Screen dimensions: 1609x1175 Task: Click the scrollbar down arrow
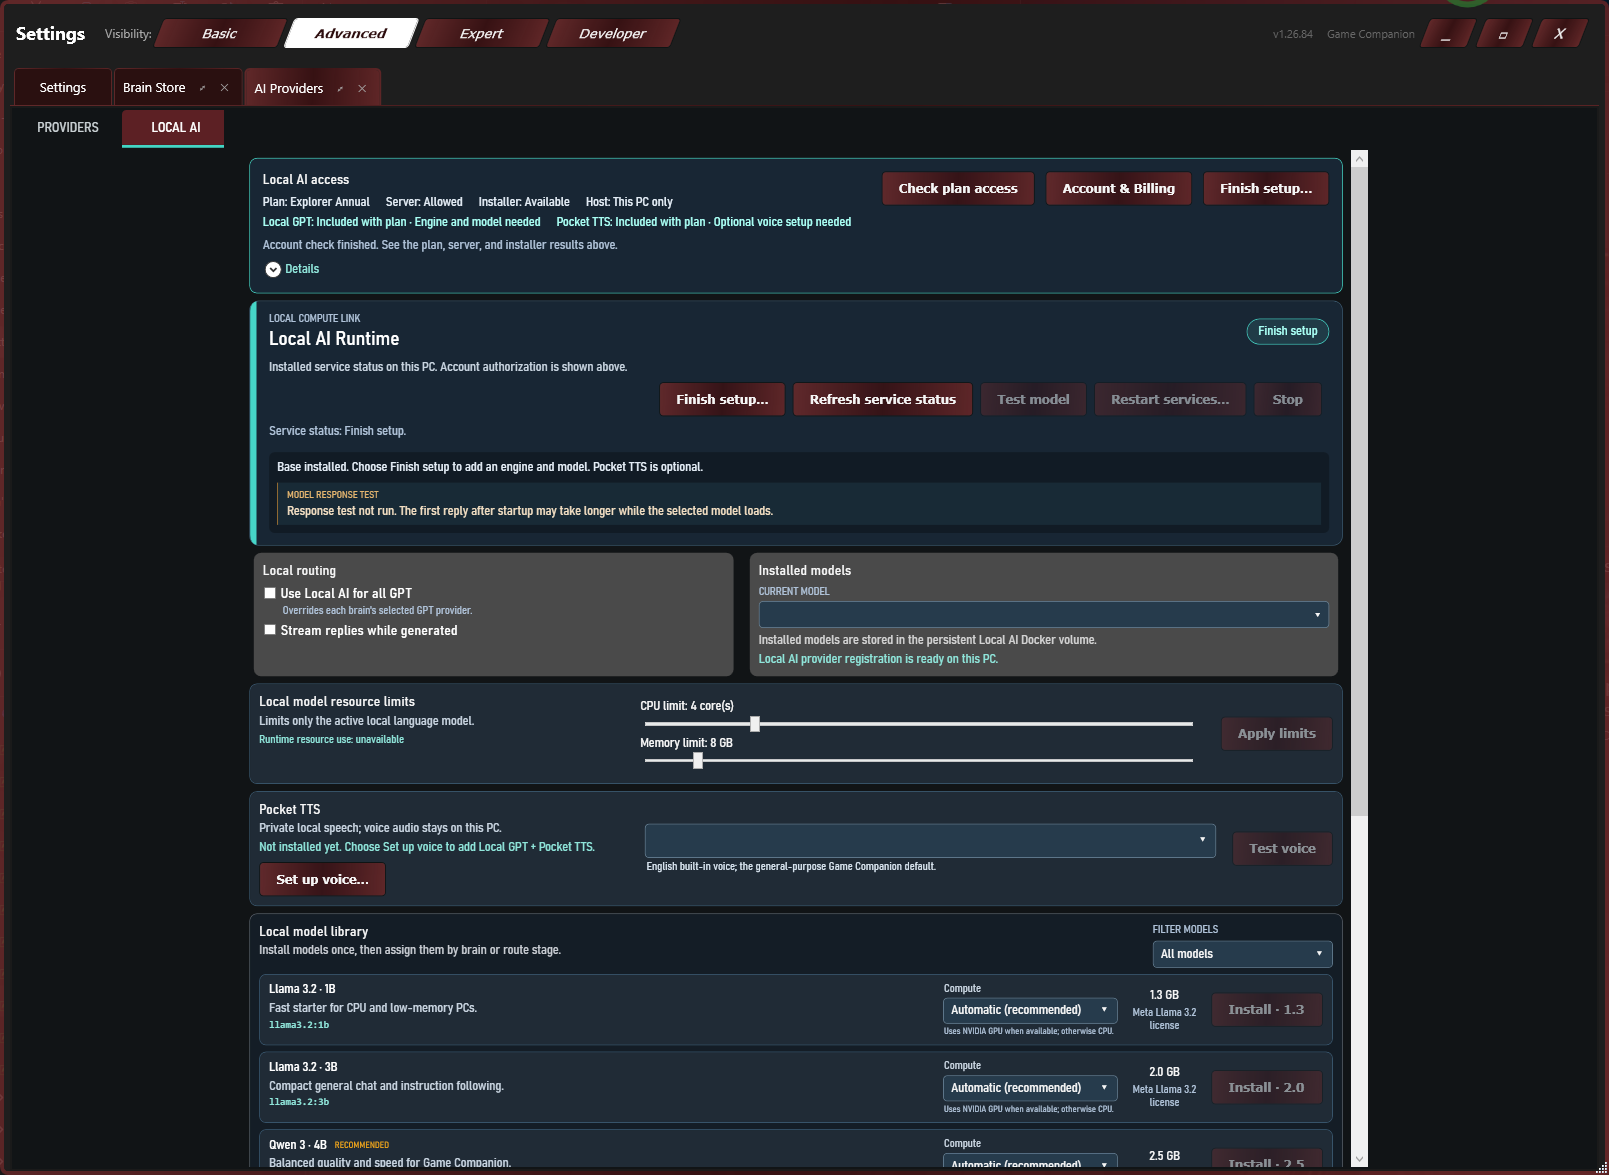coord(1359,1159)
